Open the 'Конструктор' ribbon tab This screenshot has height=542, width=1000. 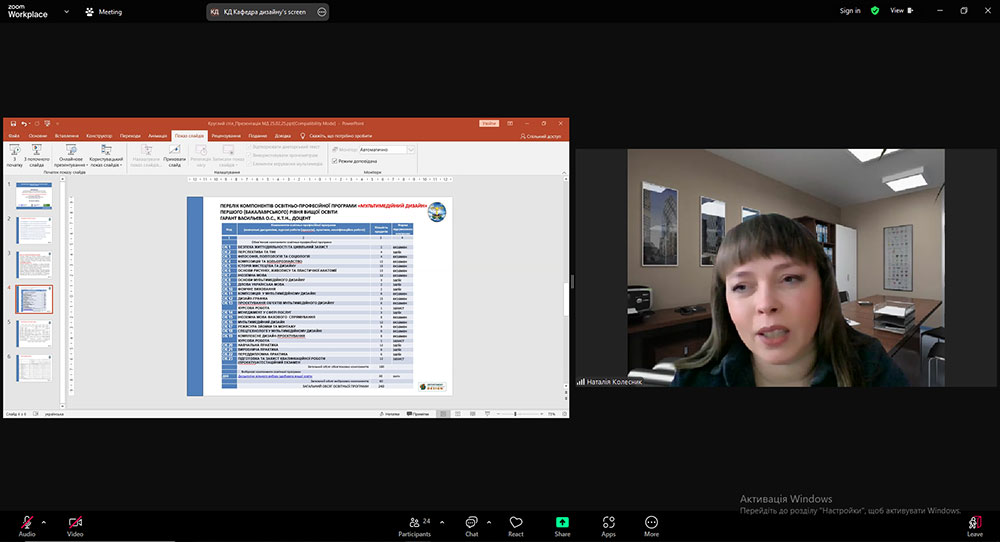click(99, 136)
